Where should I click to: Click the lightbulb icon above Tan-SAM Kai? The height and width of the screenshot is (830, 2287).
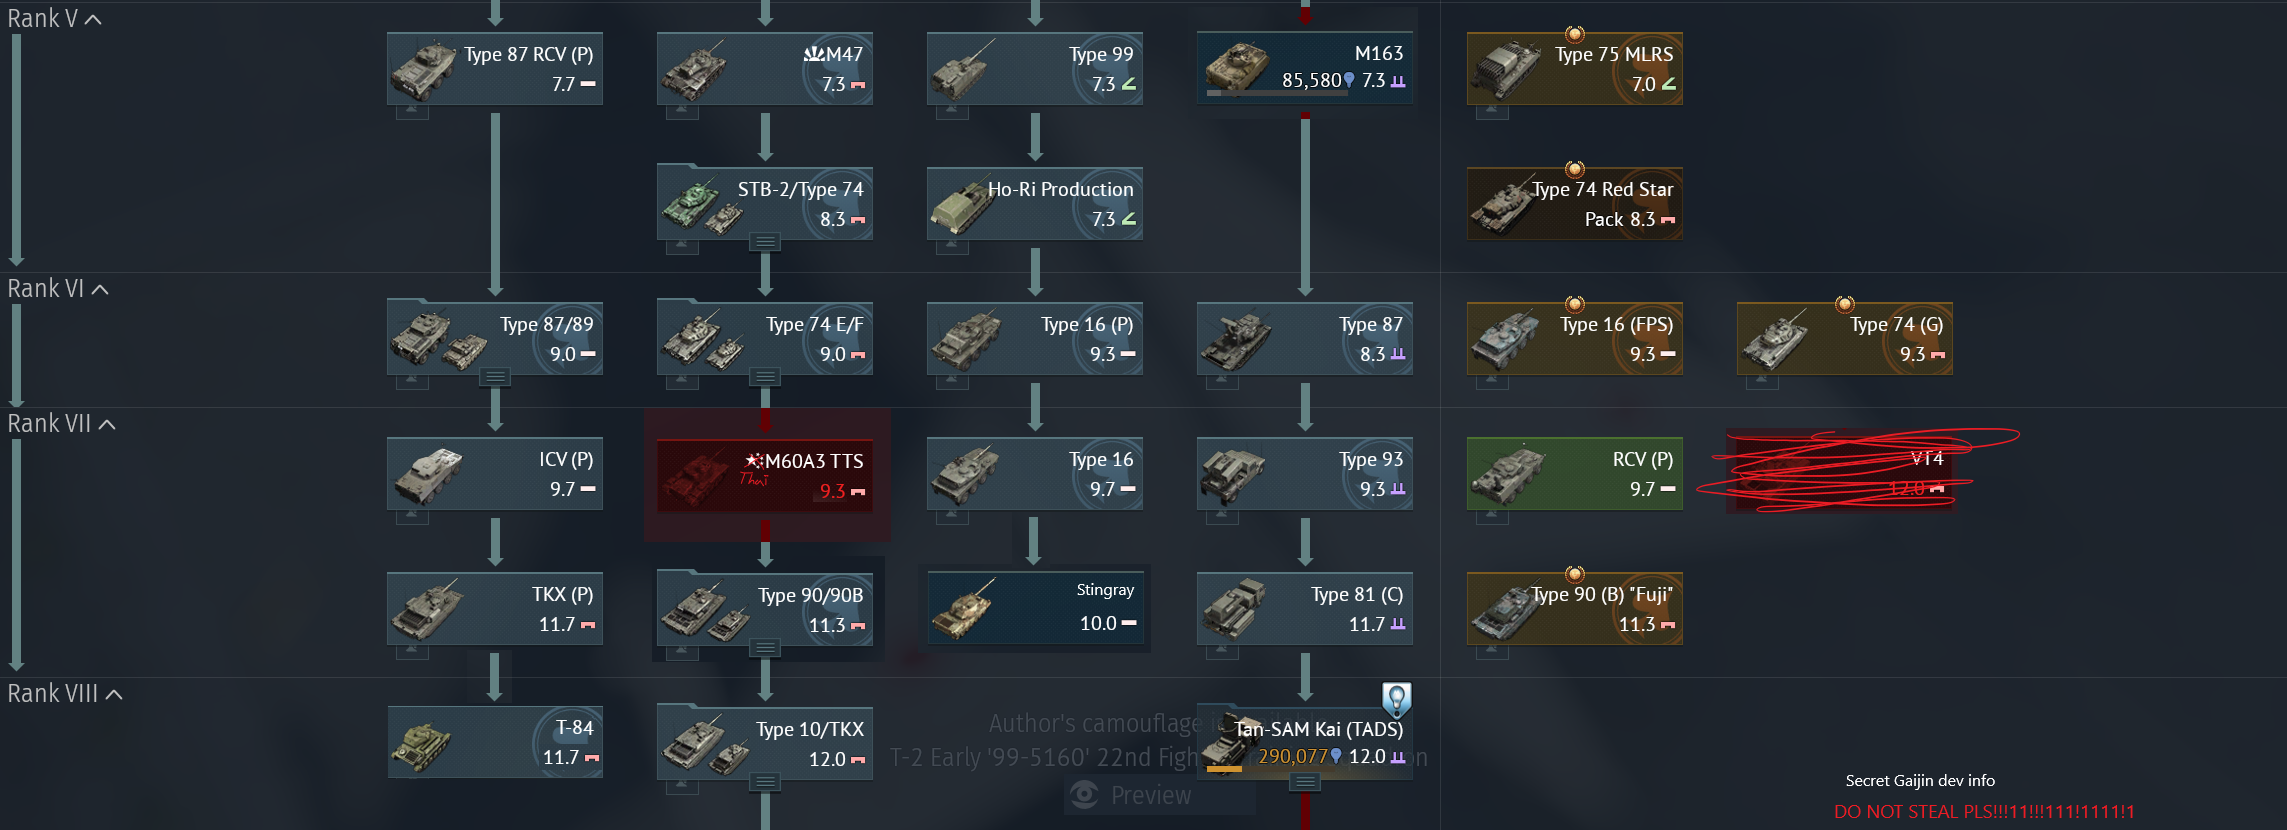pos(1396,700)
